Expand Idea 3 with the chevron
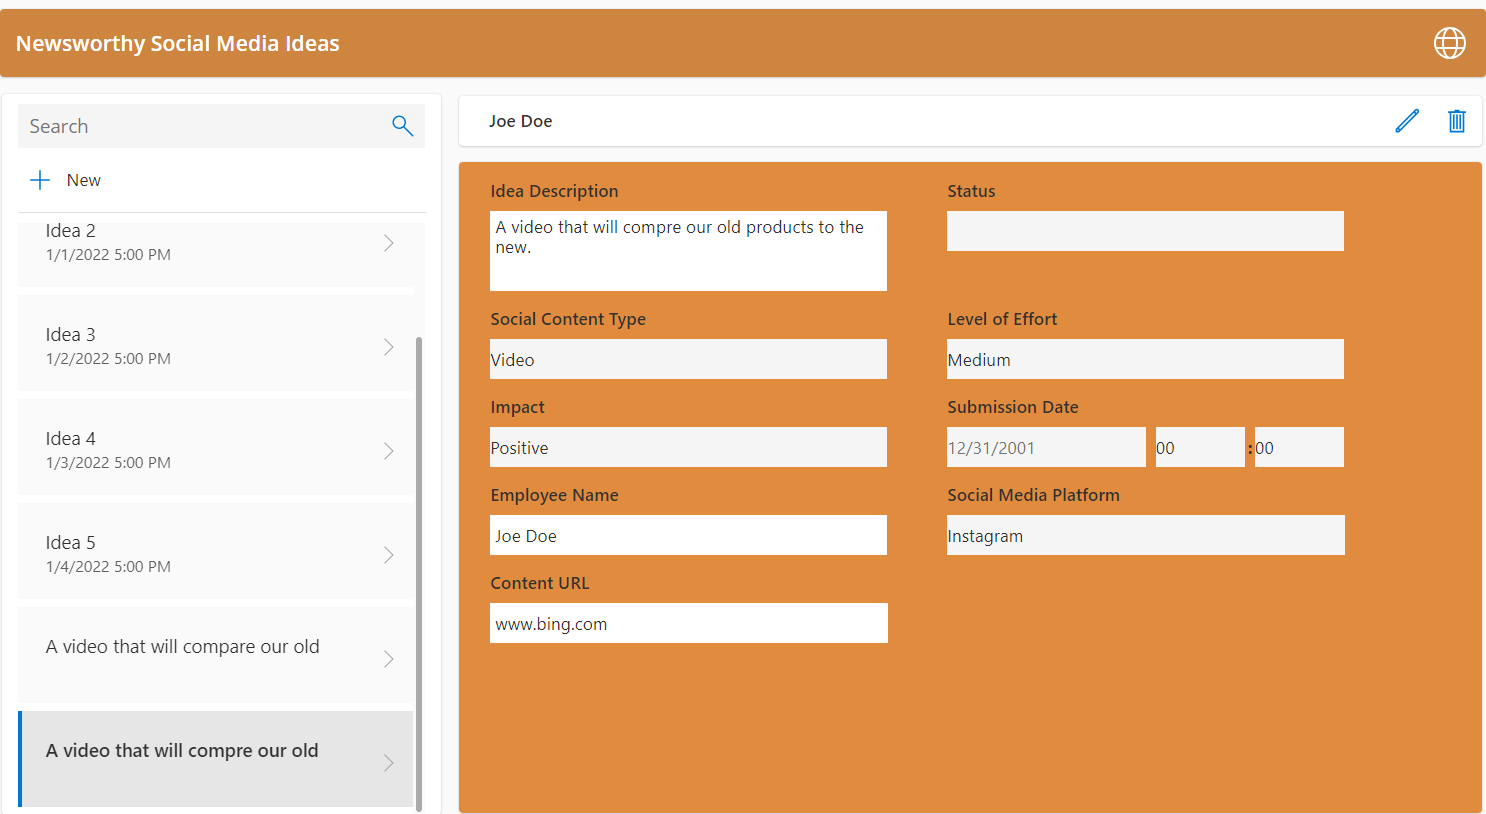The height and width of the screenshot is (814, 1486). pyautogui.click(x=389, y=346)
